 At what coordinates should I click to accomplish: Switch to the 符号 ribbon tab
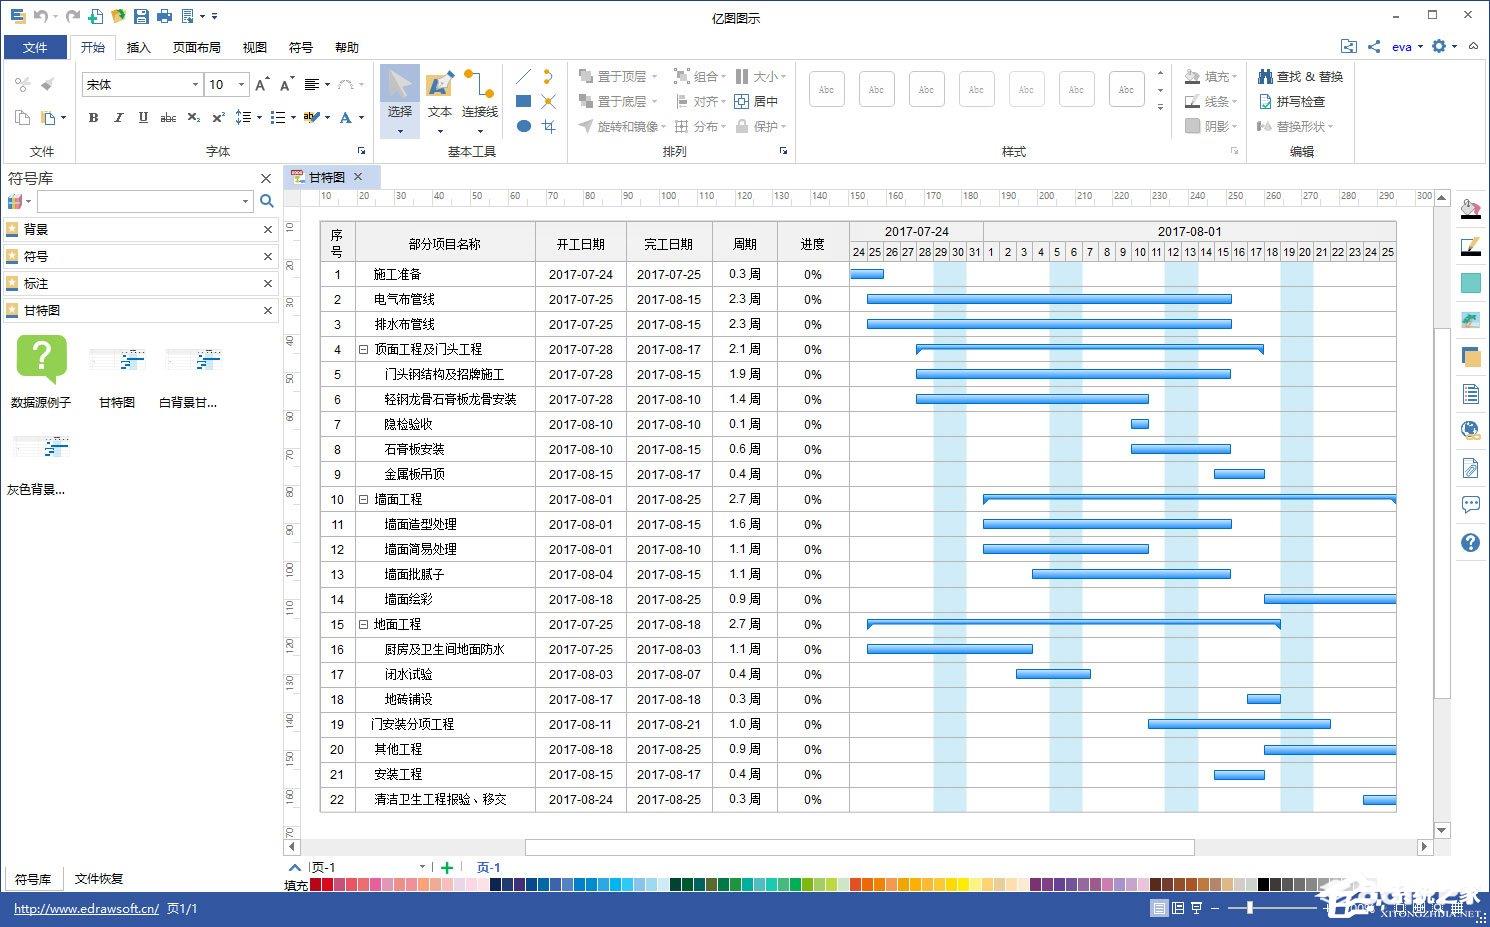point(300,47)
